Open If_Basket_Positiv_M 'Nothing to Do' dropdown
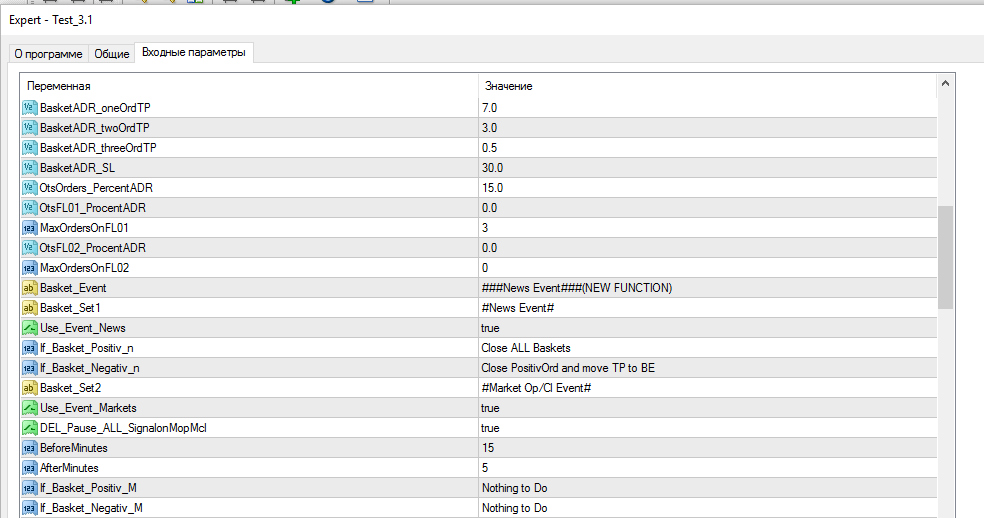This screenshot has height=518, width=984. click(707, 488)
